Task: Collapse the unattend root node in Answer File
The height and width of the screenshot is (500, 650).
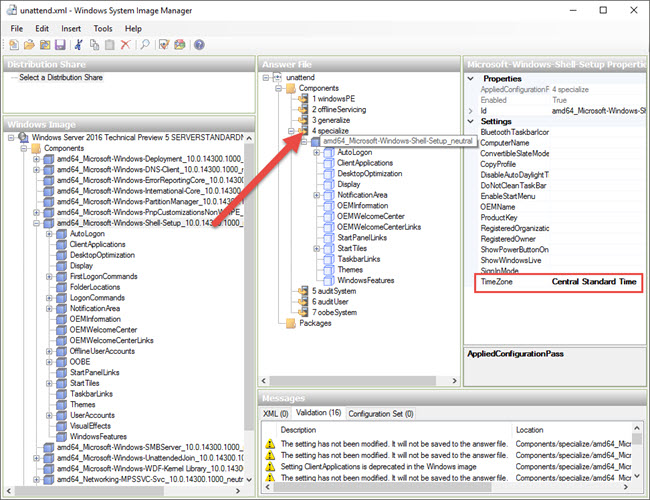Action: [266, 78]
